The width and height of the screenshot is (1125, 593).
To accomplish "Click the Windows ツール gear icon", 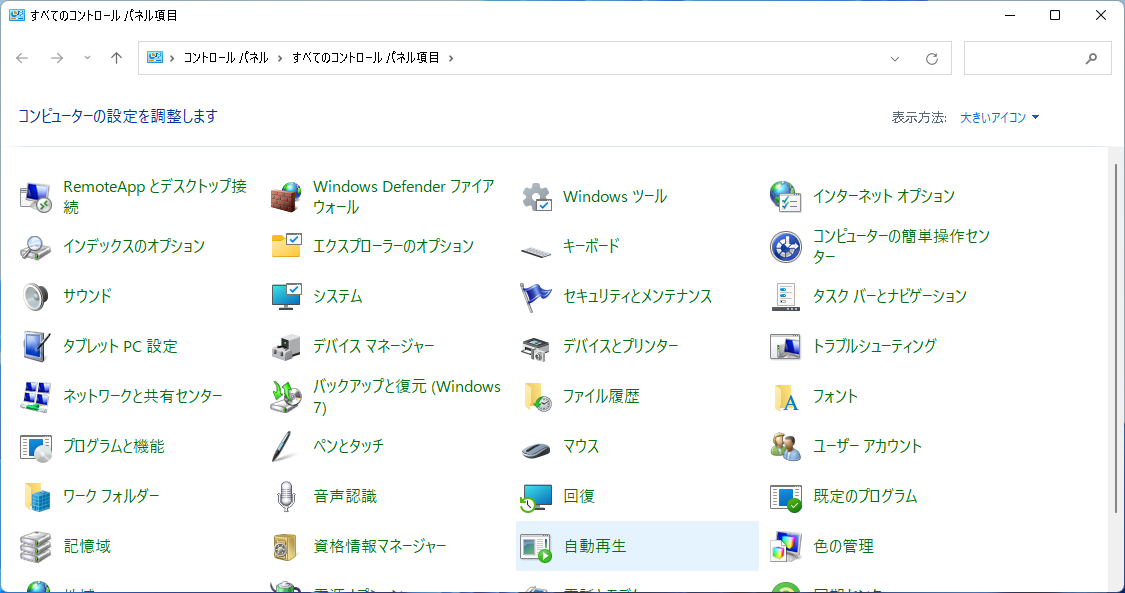I will point(536,196).
